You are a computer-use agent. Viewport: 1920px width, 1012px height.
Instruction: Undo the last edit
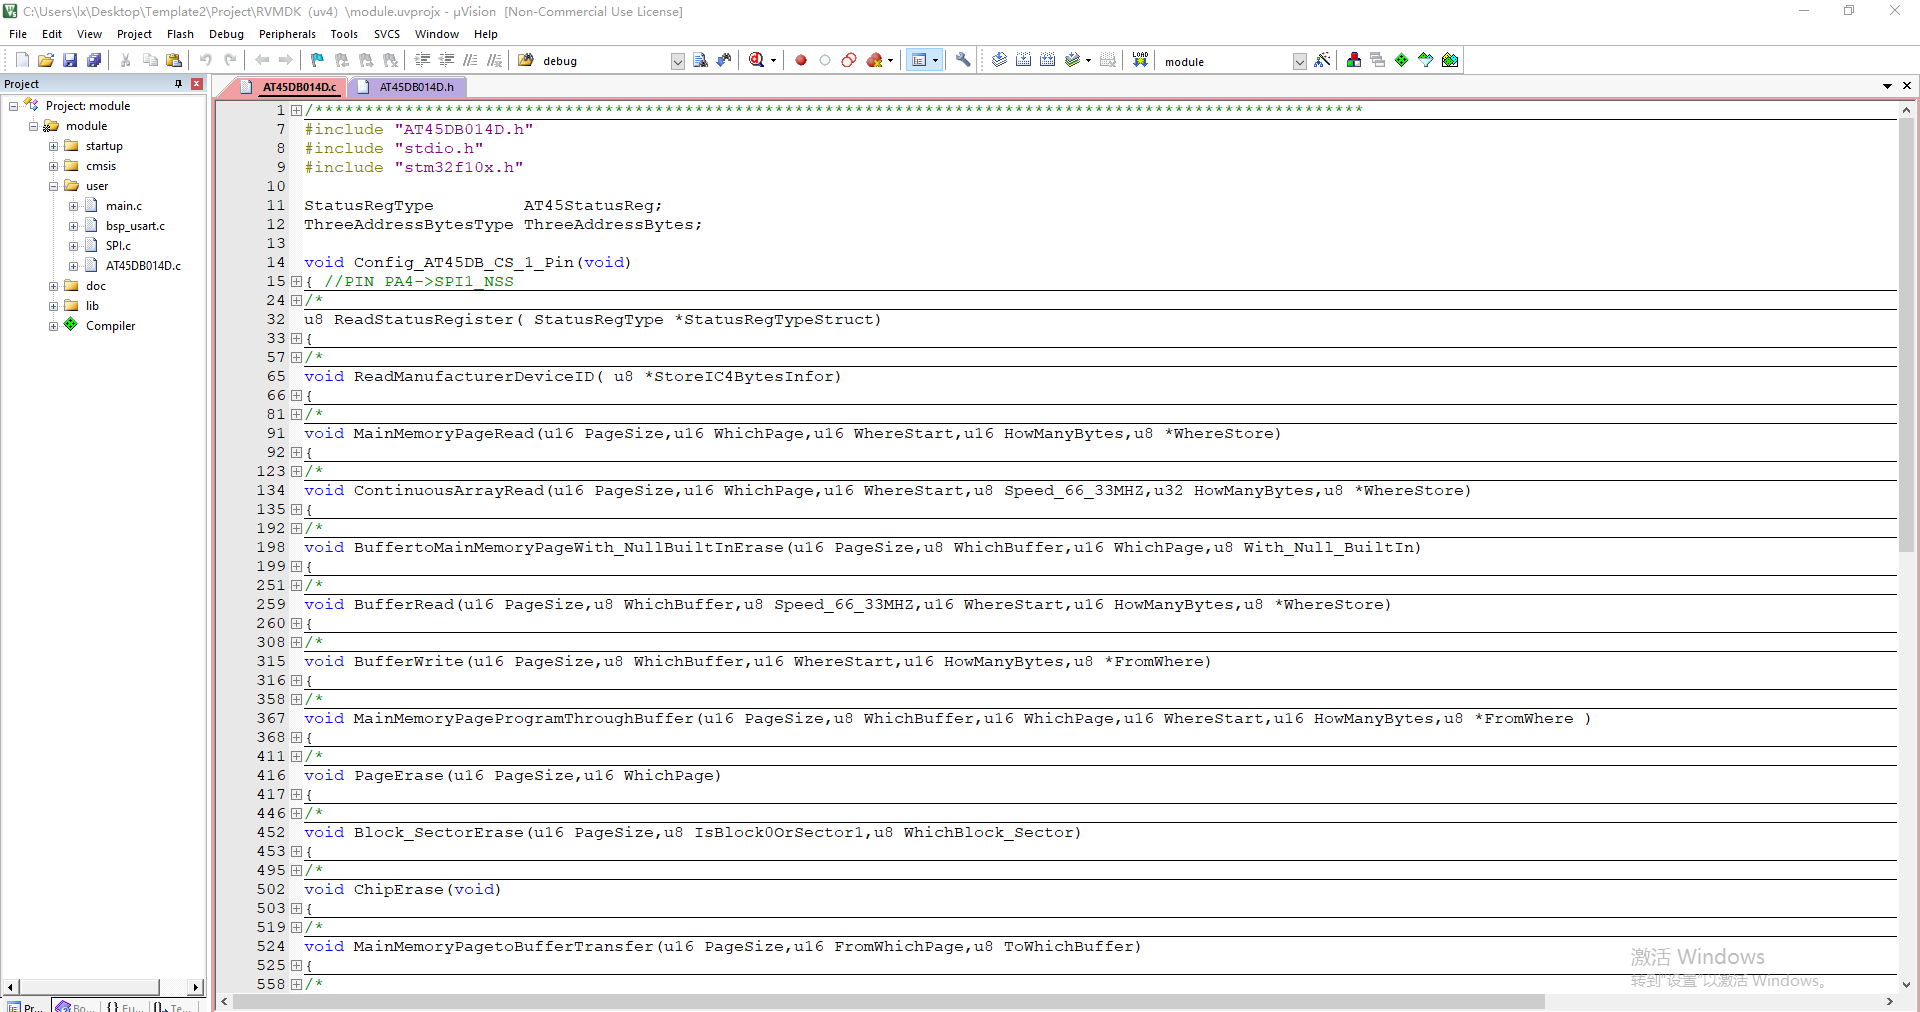click(206, 60)
